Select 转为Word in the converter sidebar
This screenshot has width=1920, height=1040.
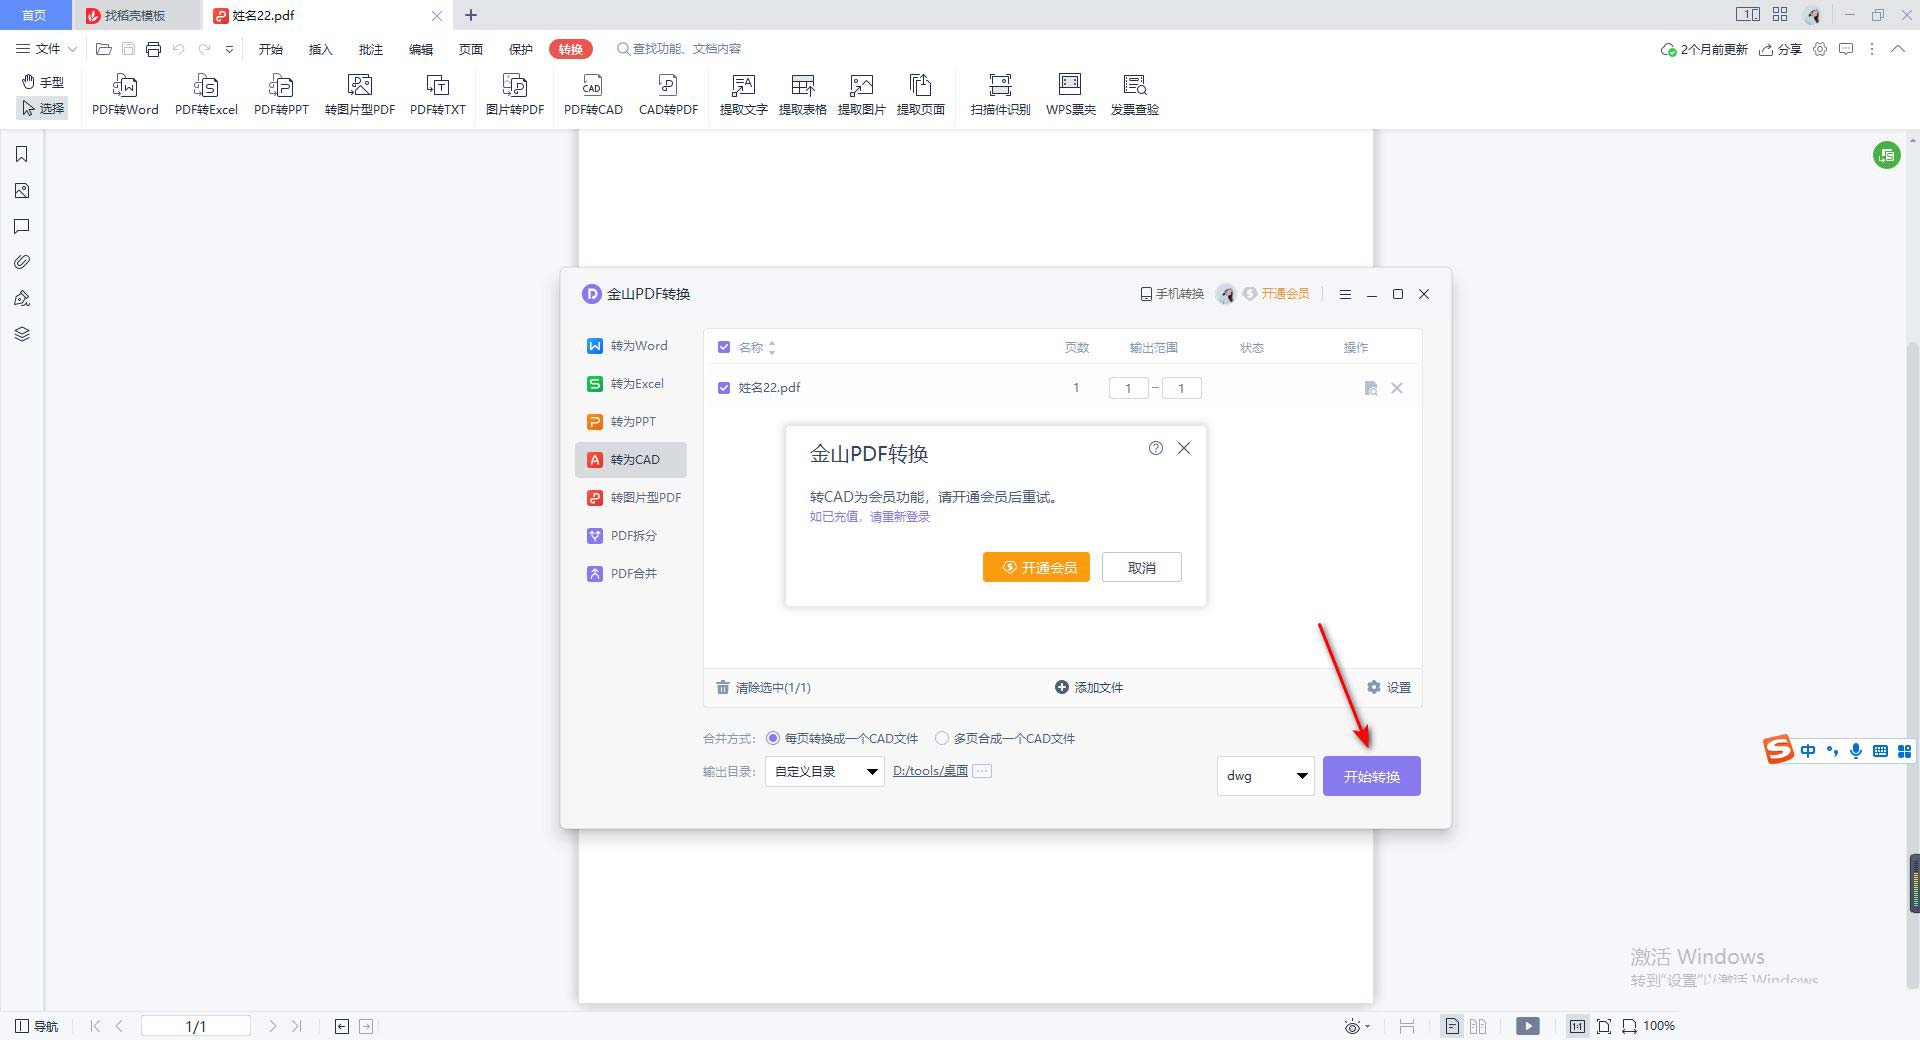(x=630, y=346)
